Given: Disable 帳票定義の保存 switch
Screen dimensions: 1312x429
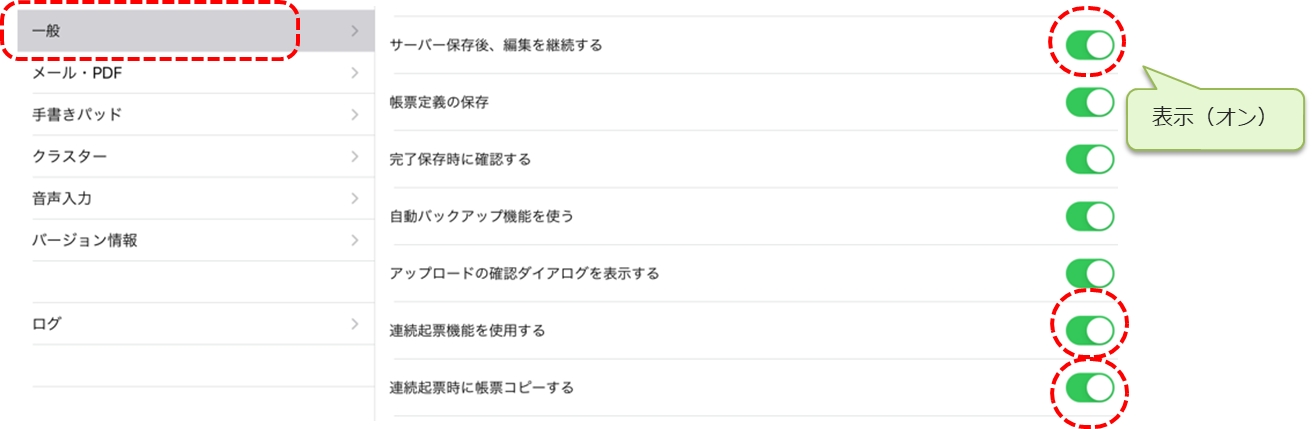Looking at the screenshot, I should [x=1089, y=102].
